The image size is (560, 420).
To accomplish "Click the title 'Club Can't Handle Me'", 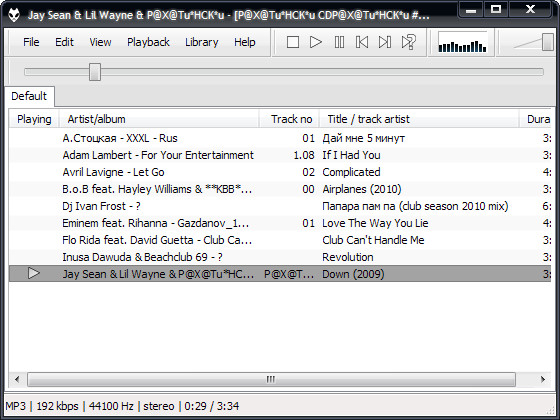I will [373, 240].
